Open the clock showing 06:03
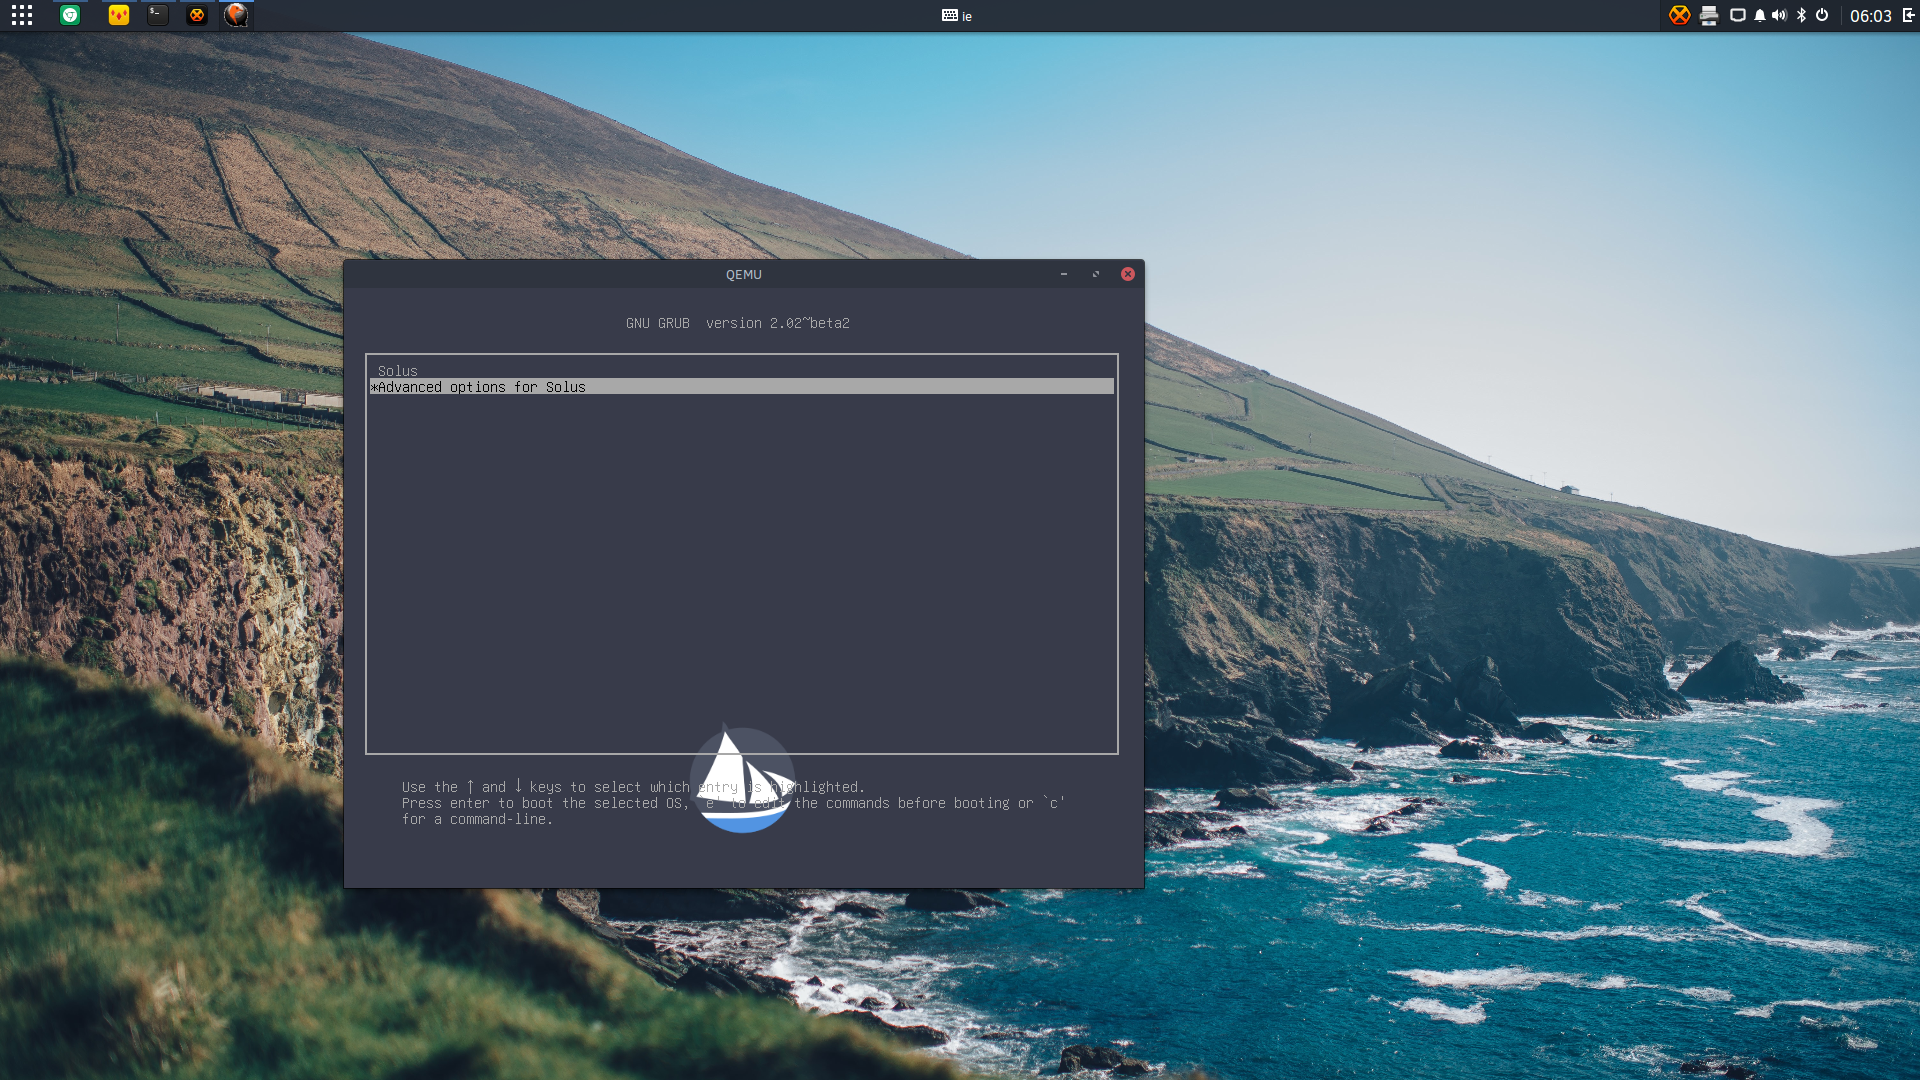The width and height of the screenshot is (1920, 1080). point(1870,16)
